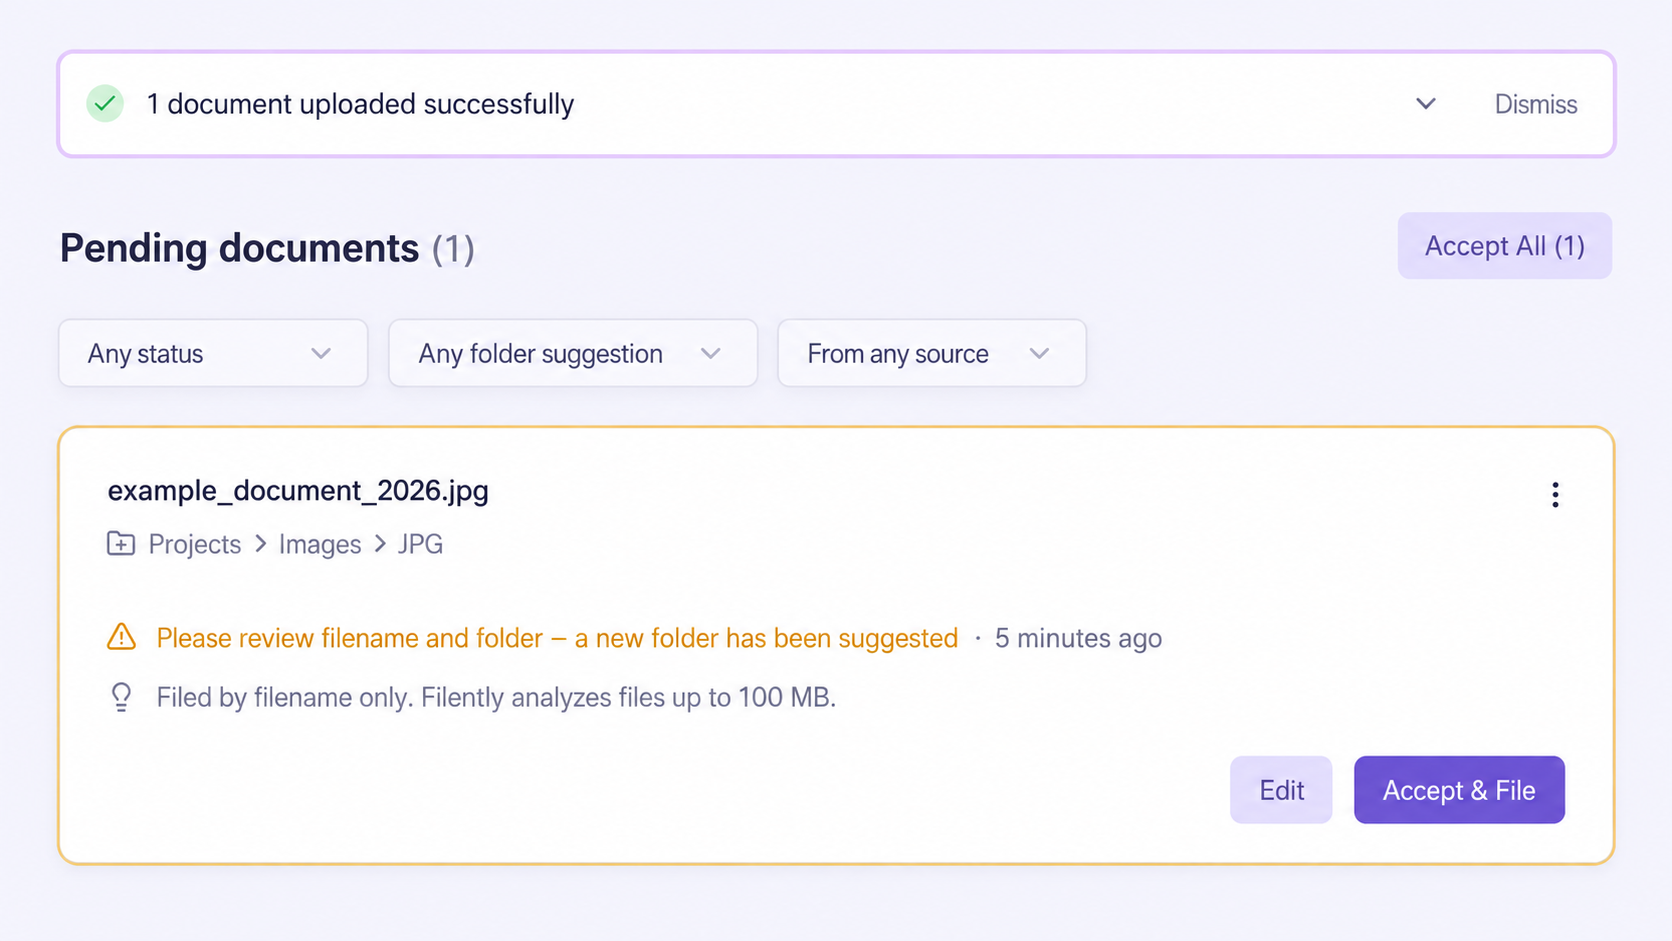Click the Accept & File button
Image resolution: width=1672 pixels, height=941 pixels.
[1459, 790]
